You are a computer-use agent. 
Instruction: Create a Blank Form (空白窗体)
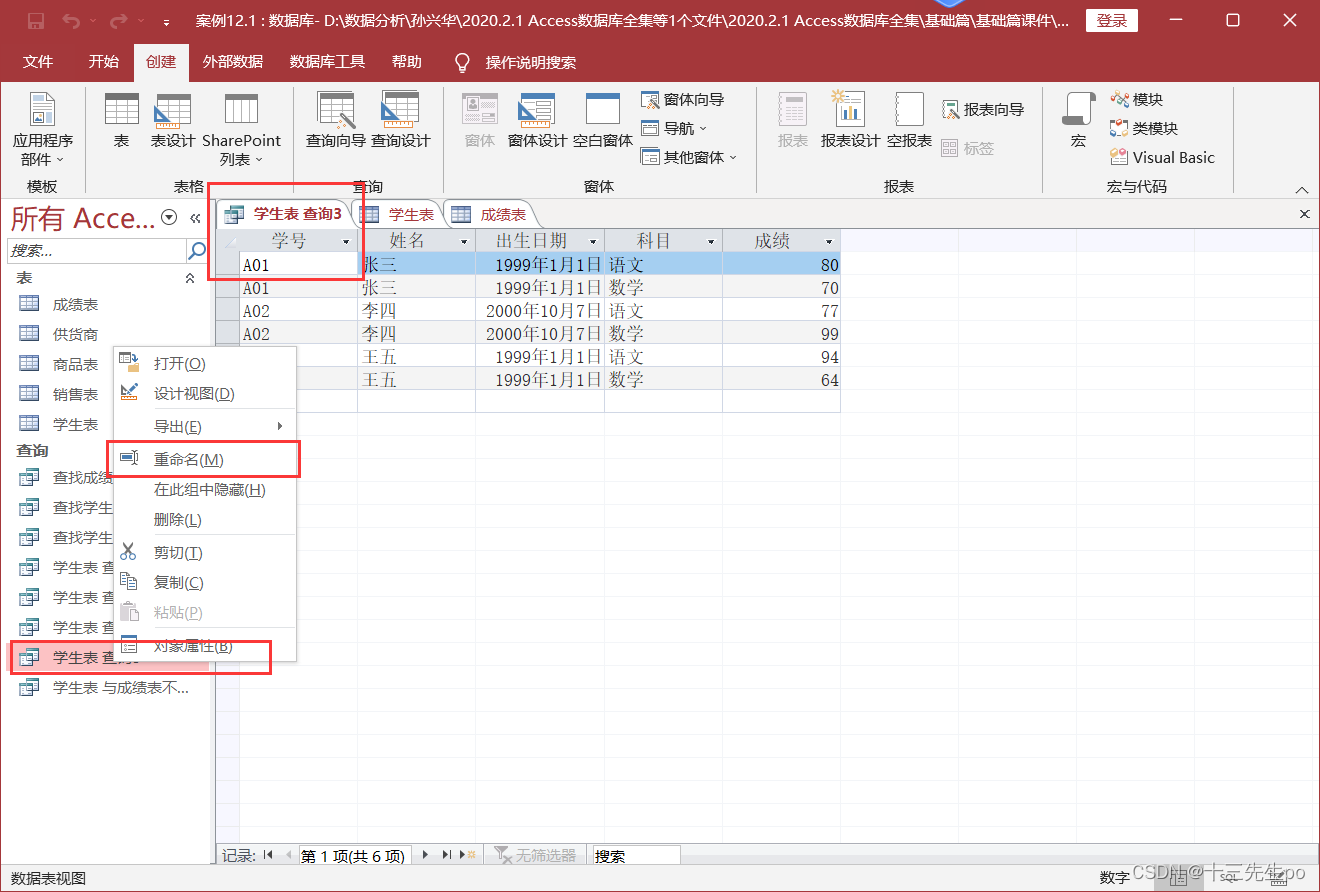point(603,121)
